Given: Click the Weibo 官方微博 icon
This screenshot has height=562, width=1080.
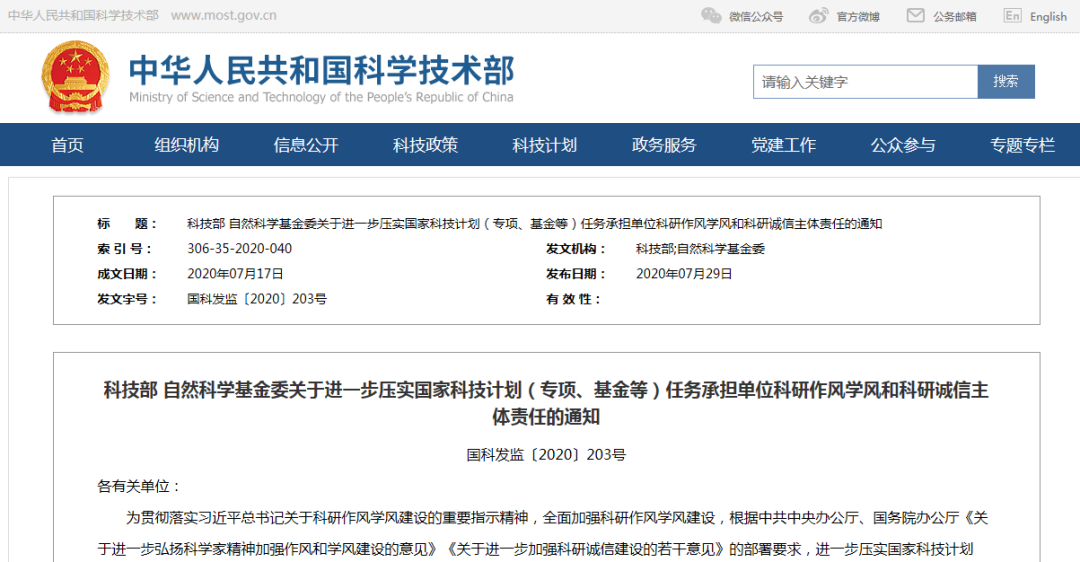Looking at the screenshot, I should (x=818, y=16).
